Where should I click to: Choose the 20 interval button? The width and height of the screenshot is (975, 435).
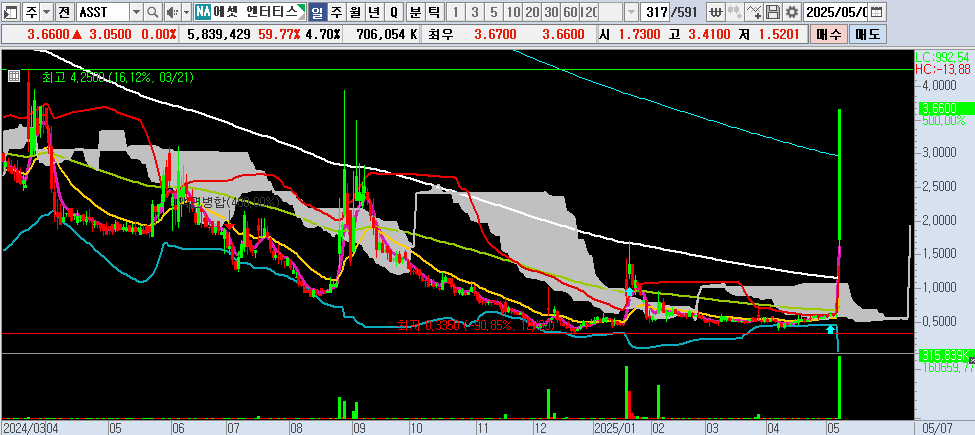(x=532, y=11)
